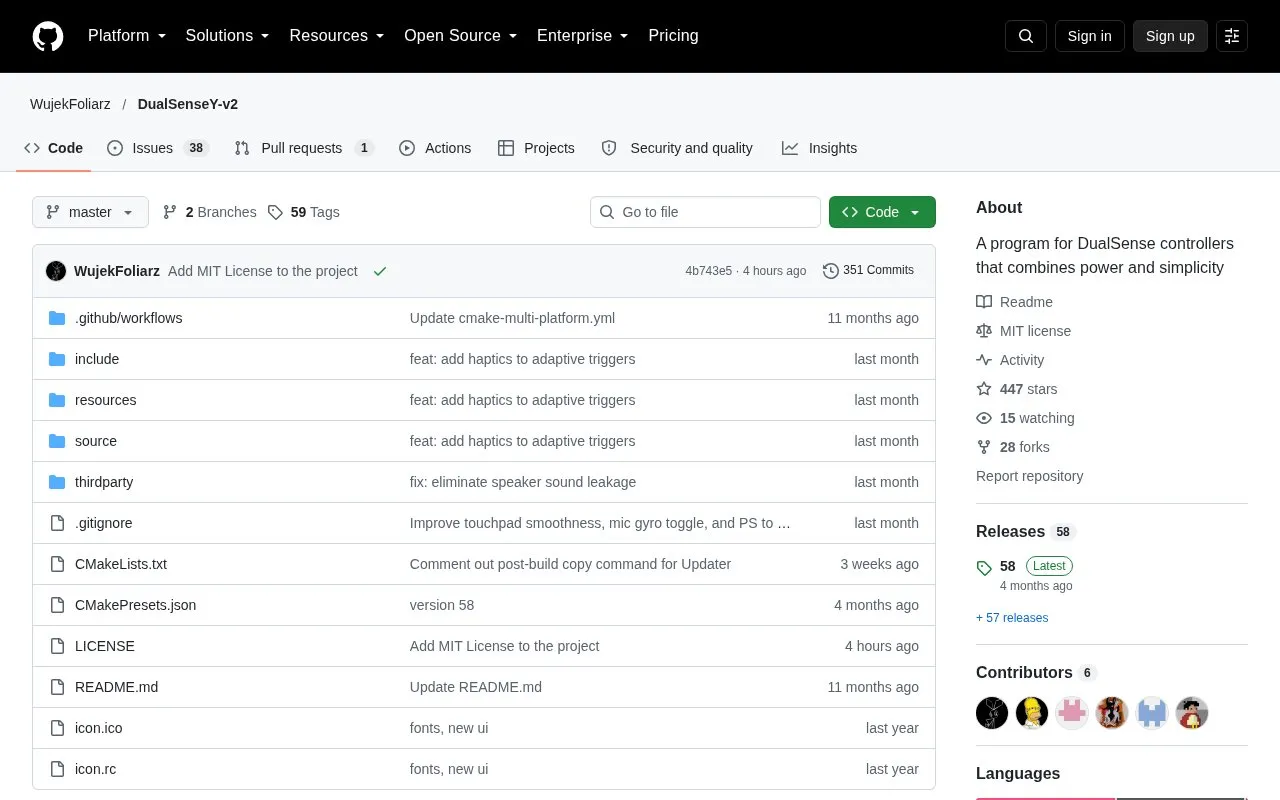1280x800 pixels.
Task: Expand the Platform menu
Action: click(127, 36)
